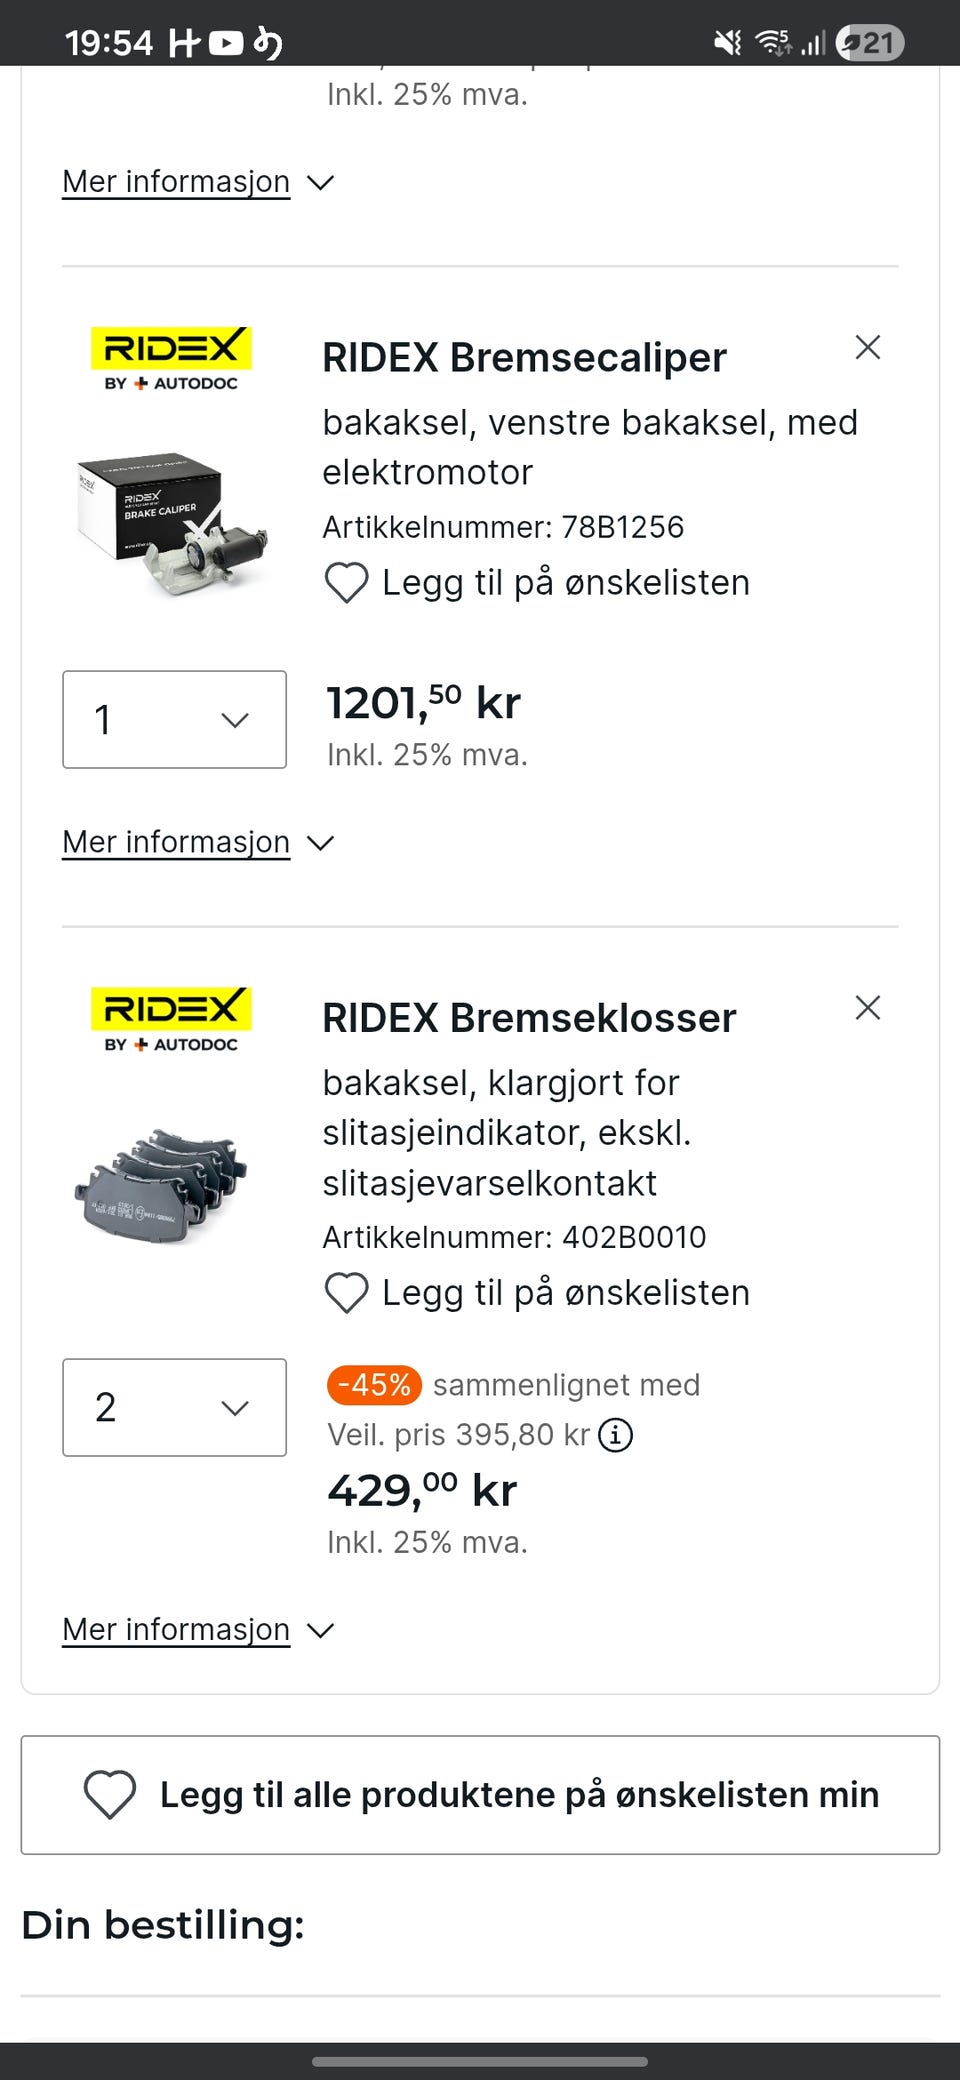
Task: View brake caliper product image
Action: (172, 523)
